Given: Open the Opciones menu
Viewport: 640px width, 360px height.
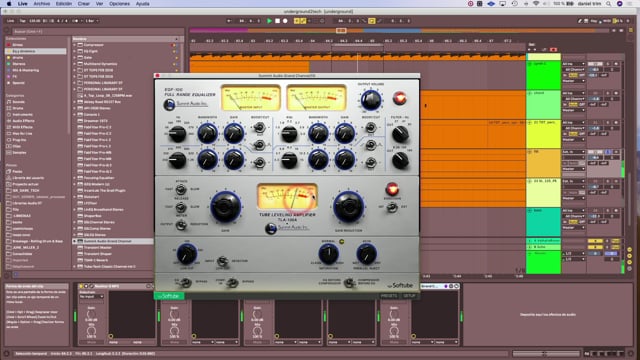Looking at the screenshot, I should click(119, 4).
